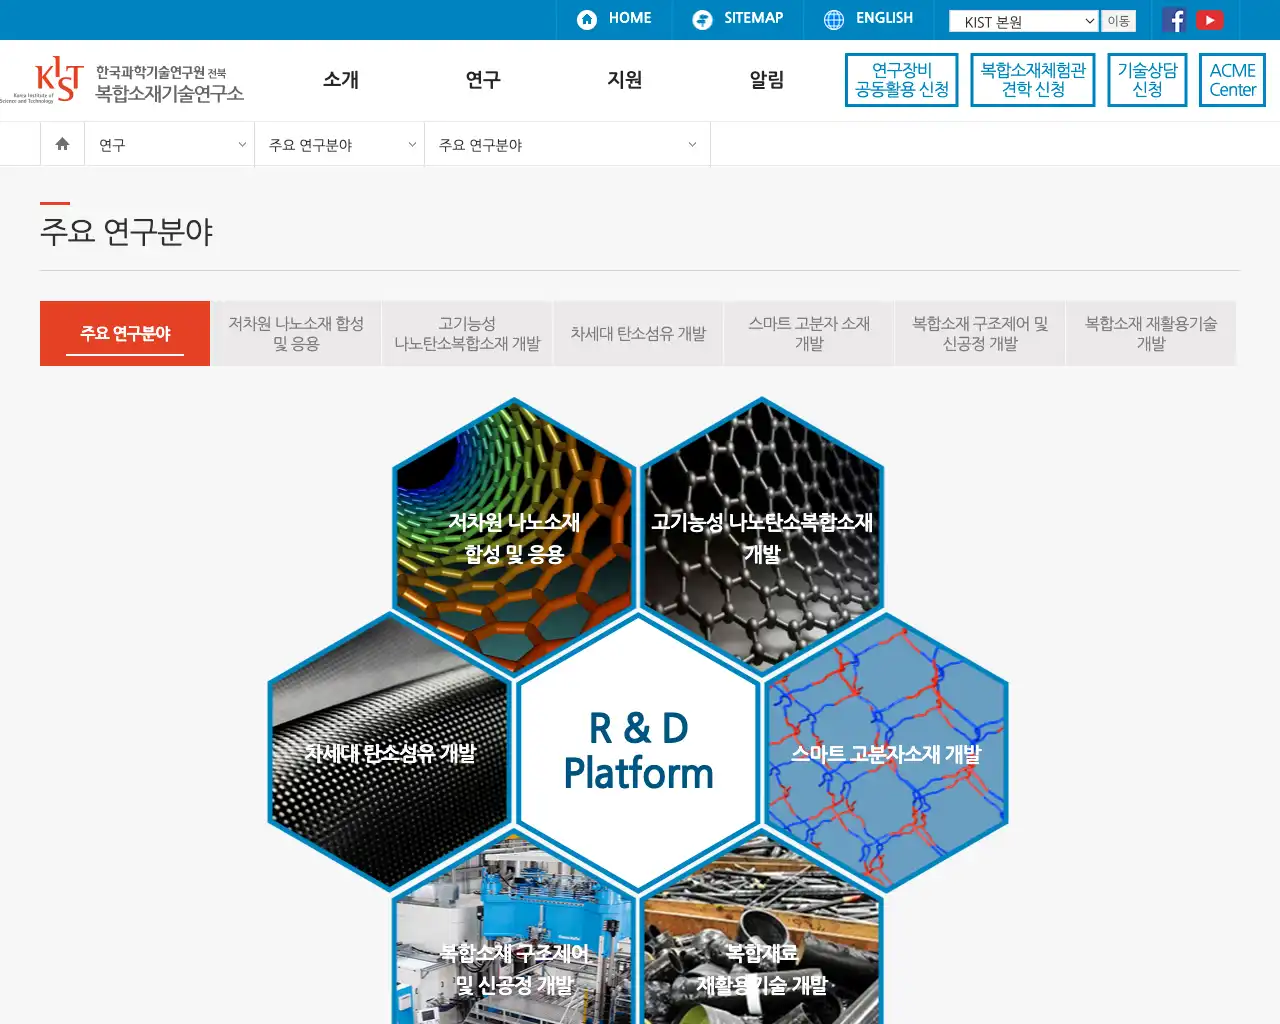Select the 저차원 나노소재 합성 및 응용 tab

point(296,333)
